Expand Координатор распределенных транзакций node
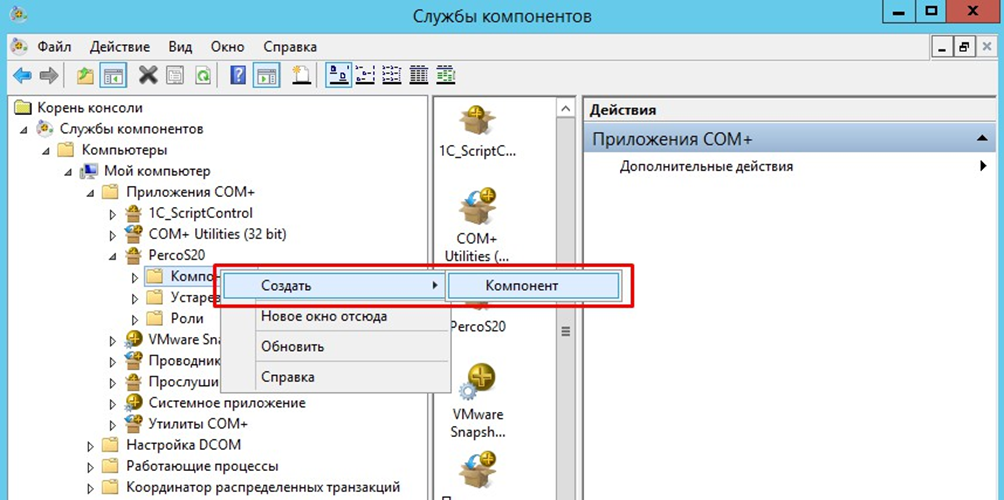The width and height of the screenshot is (1004, 500). 90,487
